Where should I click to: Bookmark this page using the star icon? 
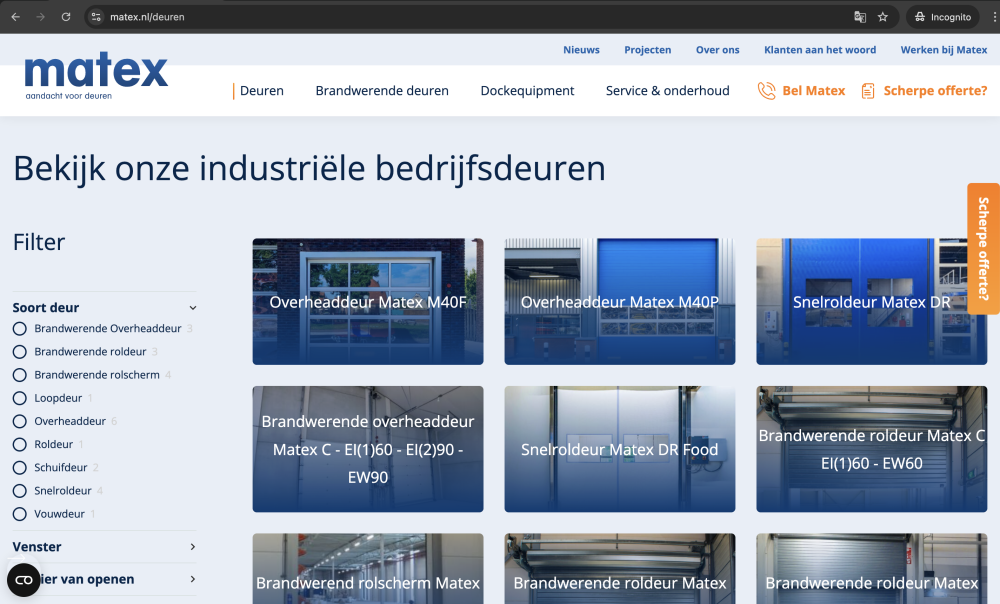click(883, 17)
